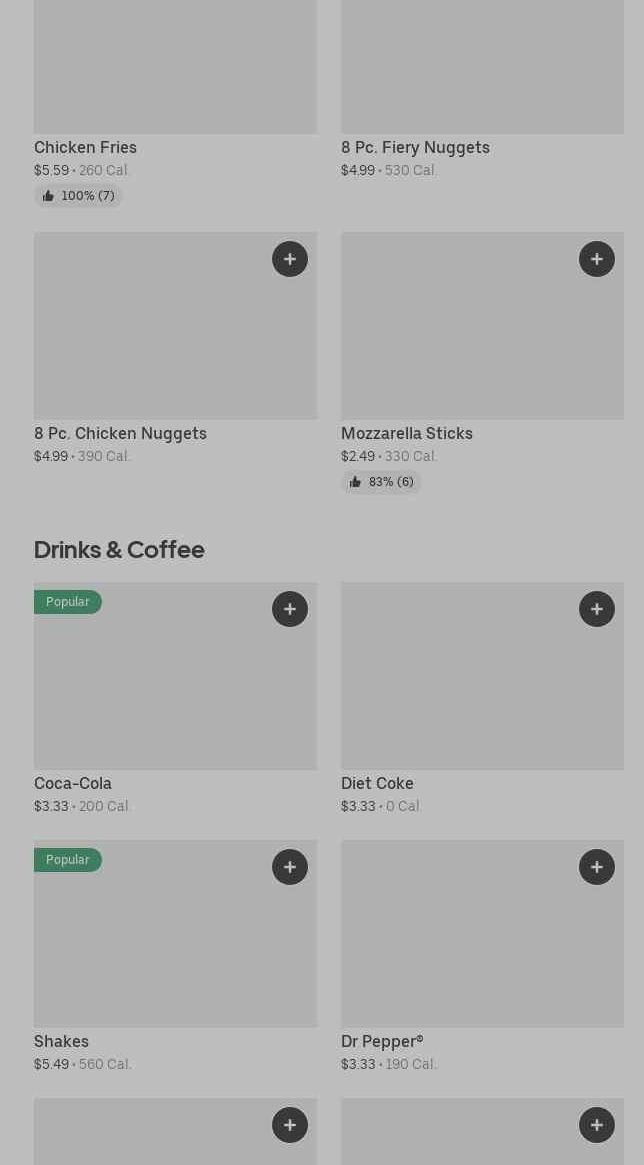Open 8 Pc. Fiery Nuggets item
The height and width of the screenshot is (1165, 644).
point(415,148)
